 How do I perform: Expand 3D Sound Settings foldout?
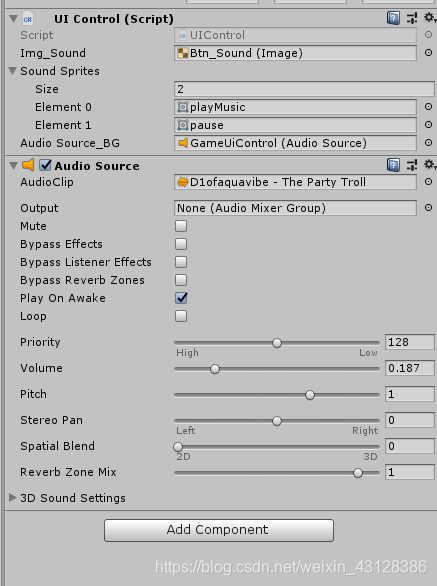point(13,497)
